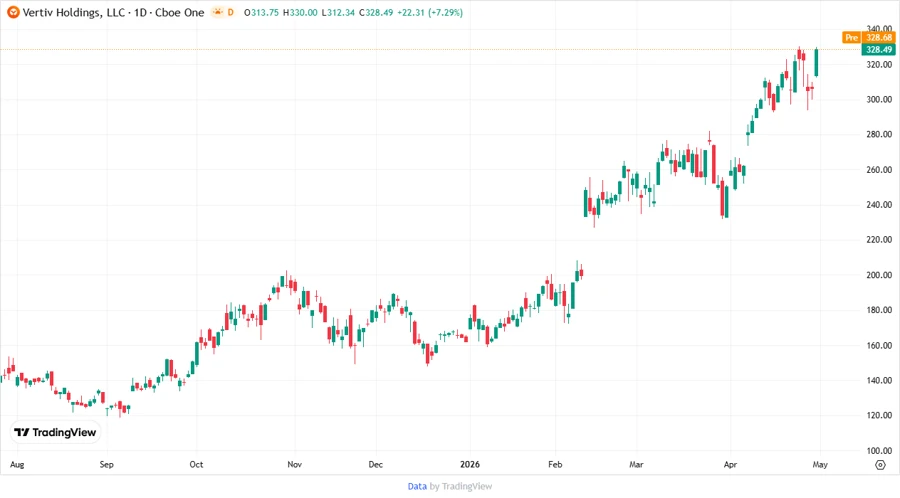Click the Aug label on time axis
The width and height of the screenshot is (900, 498).
tap(17, 464)
